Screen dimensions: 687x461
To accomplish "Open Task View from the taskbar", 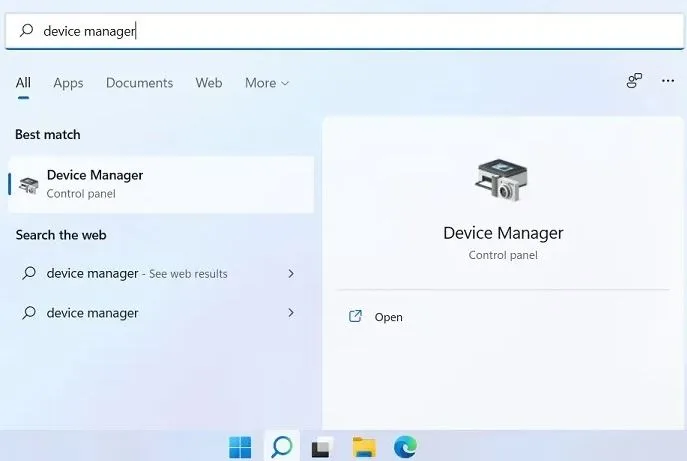I will pos(322,447).
